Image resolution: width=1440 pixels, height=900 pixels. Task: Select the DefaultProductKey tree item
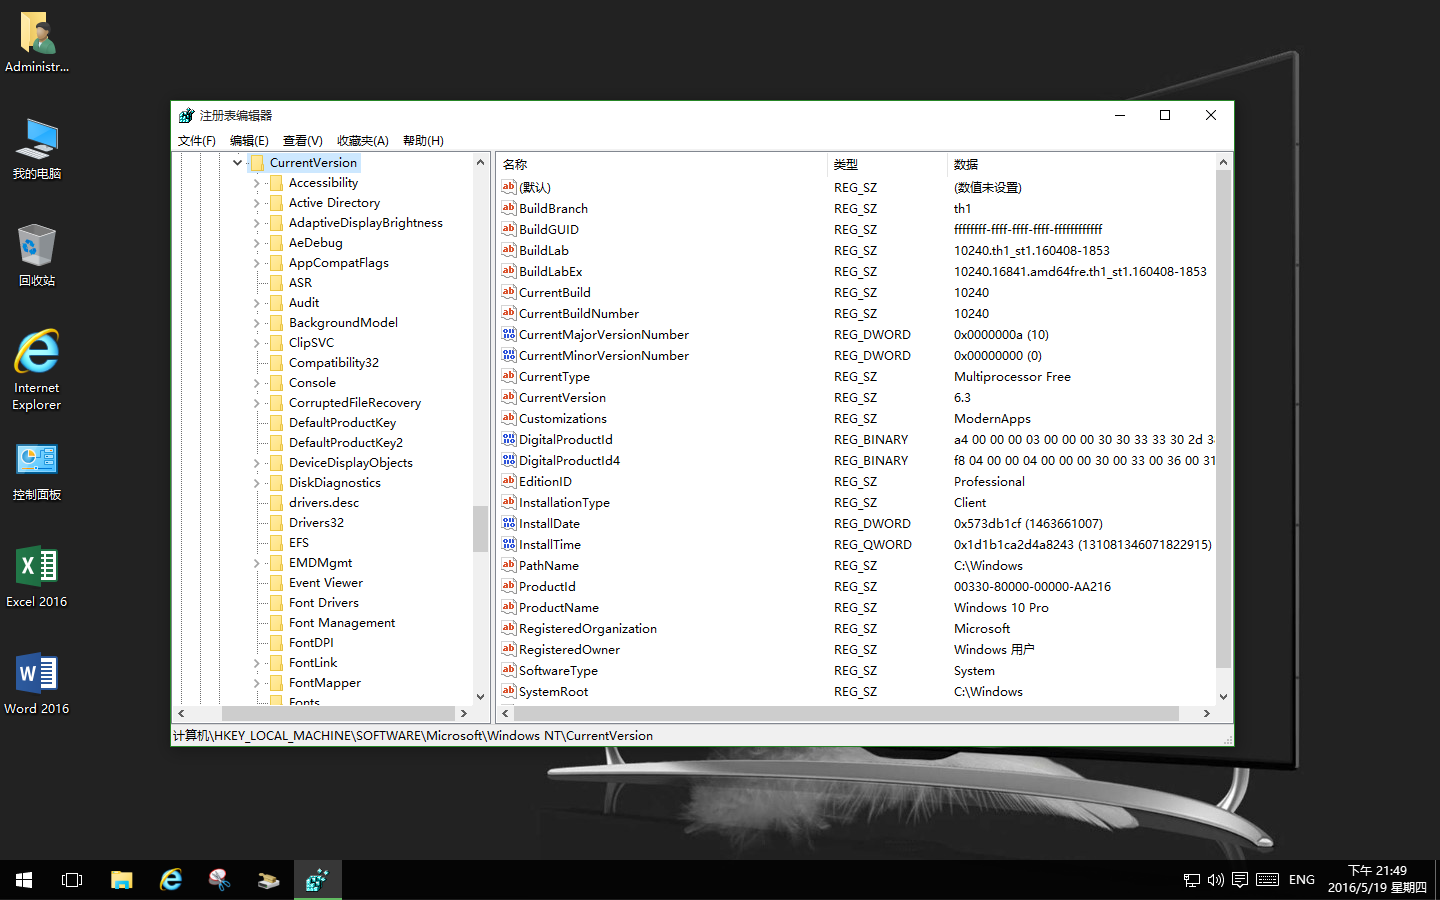click(342, 423)
